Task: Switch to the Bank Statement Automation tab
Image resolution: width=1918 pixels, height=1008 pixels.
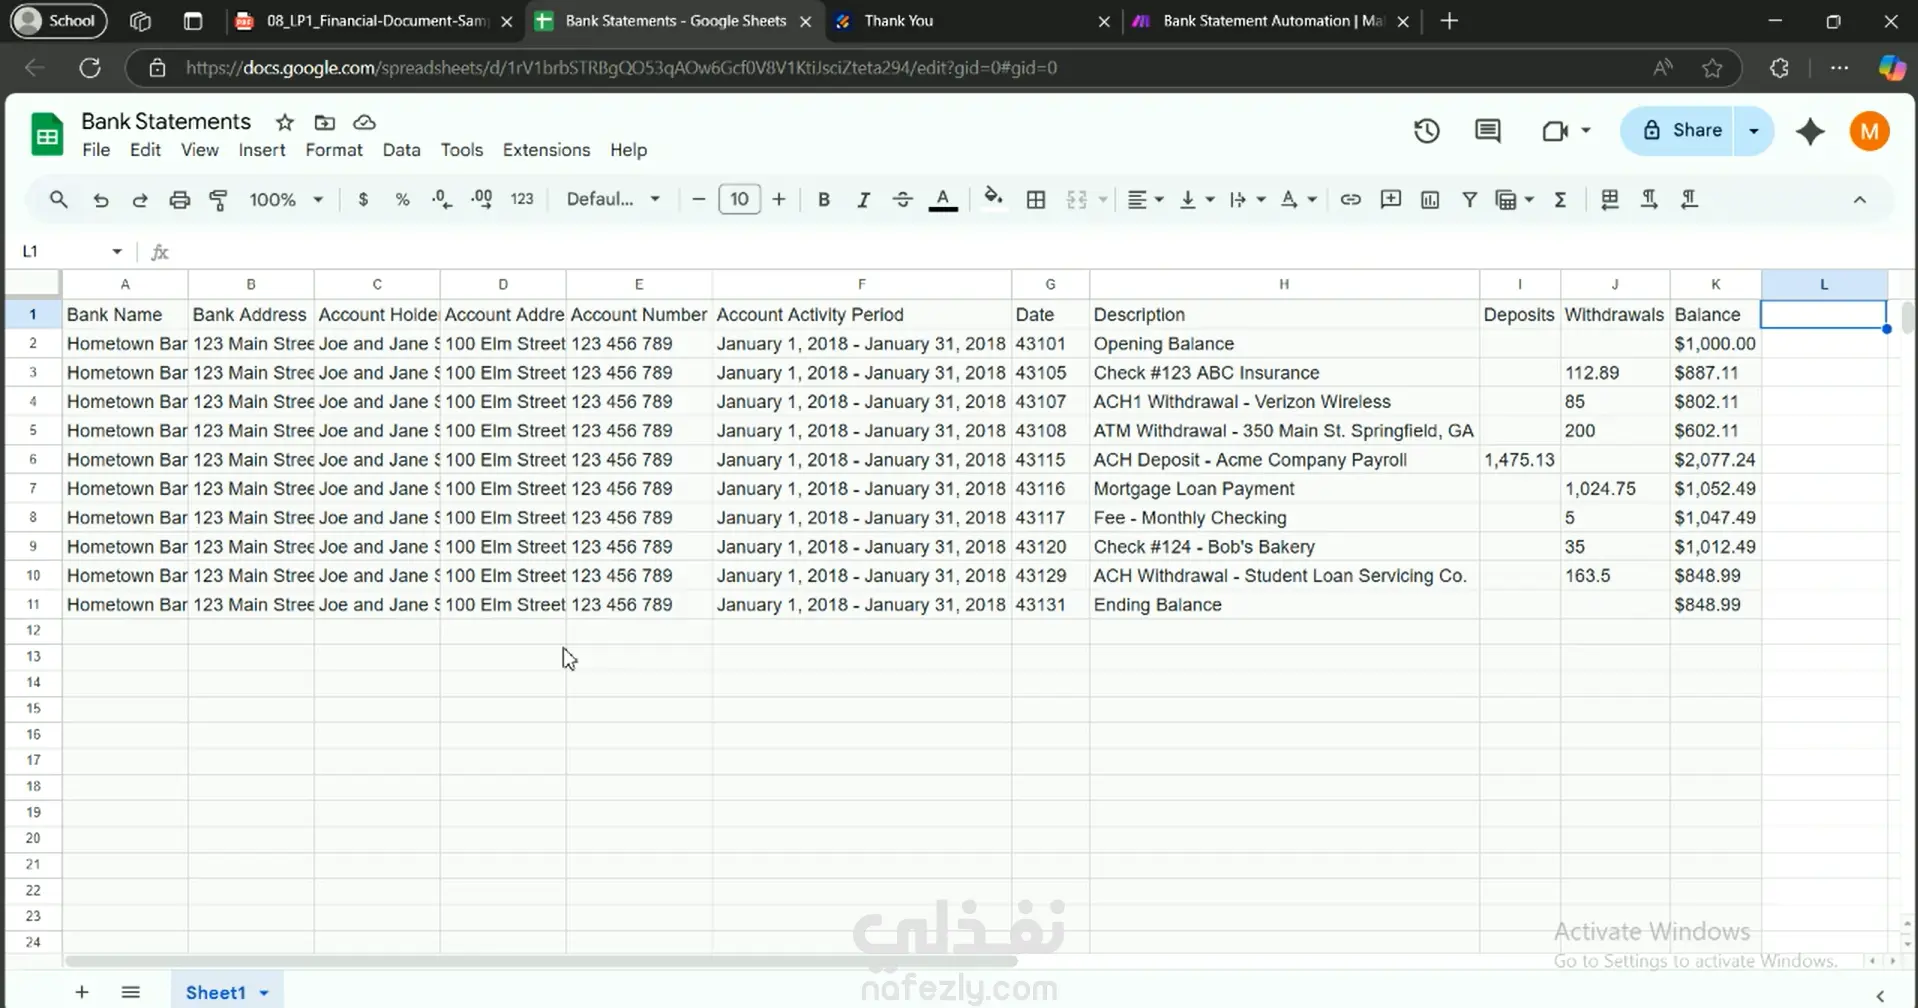Action: click(1270, 21)
